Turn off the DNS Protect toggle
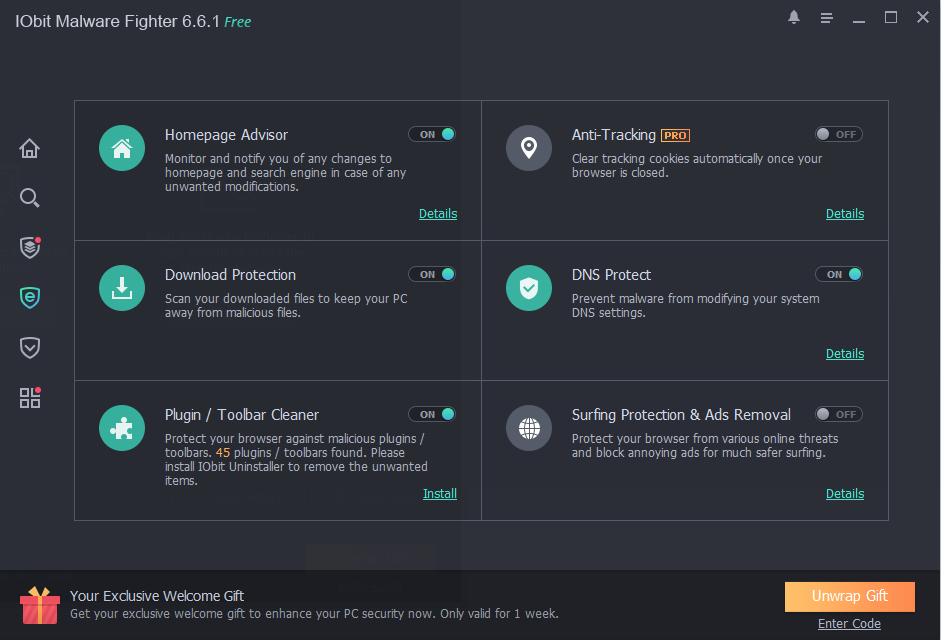This screenshot has height=640, width=941. click(838, 274)
